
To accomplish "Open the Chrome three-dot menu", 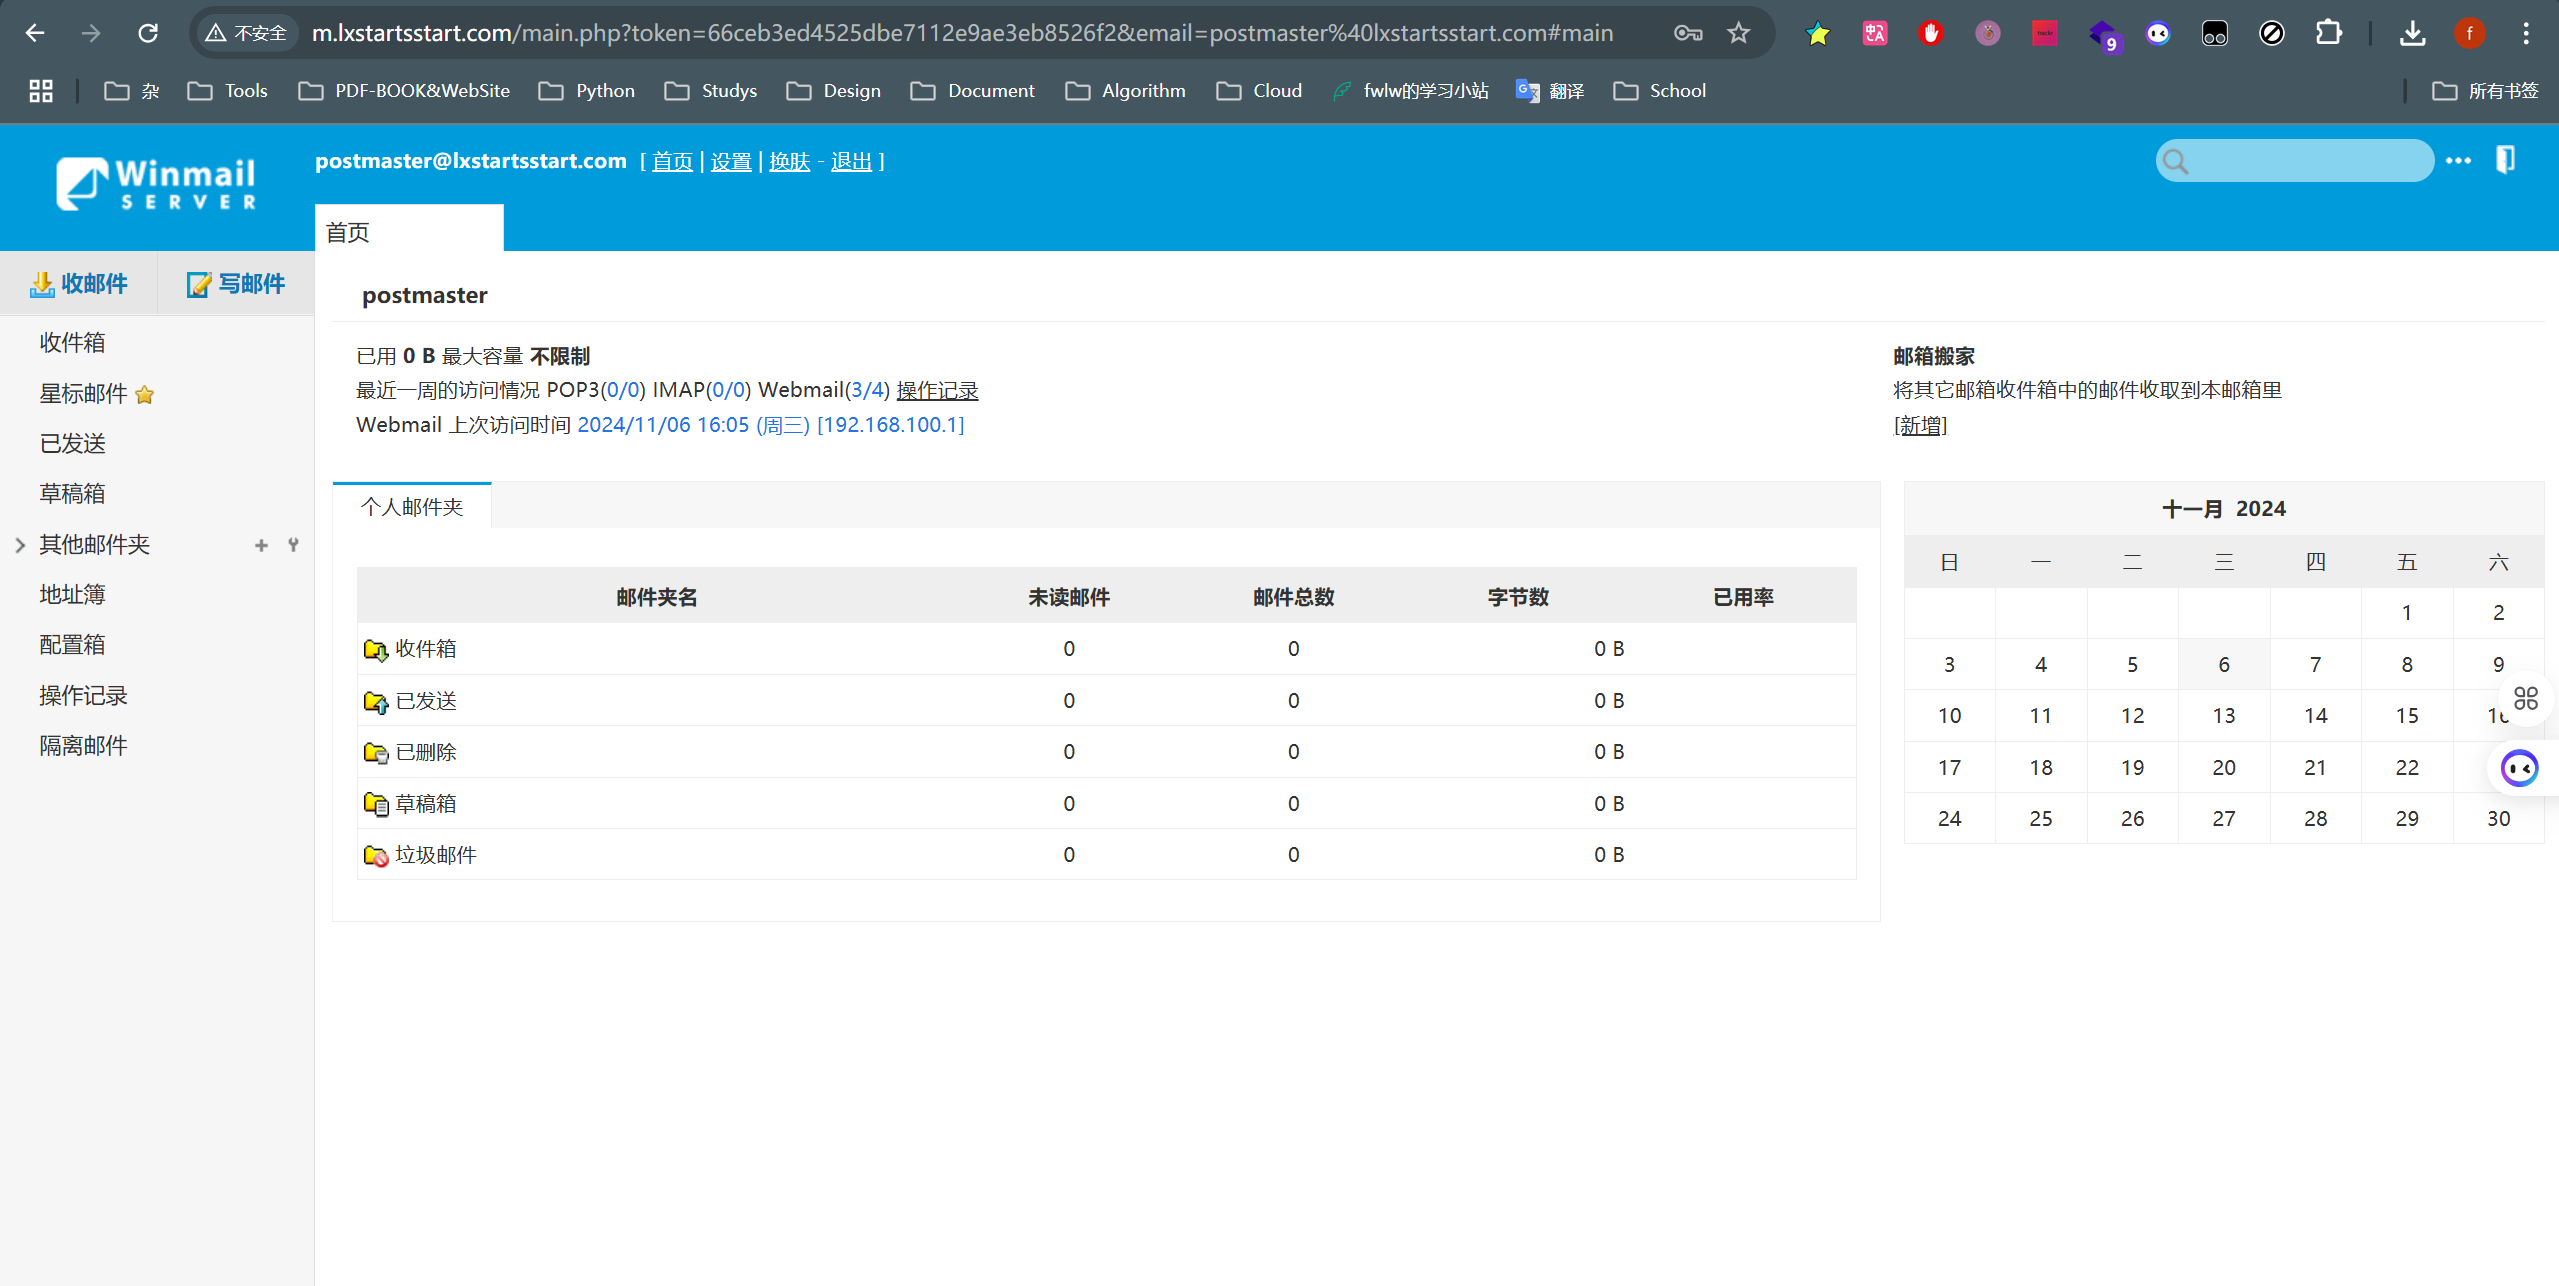I will (x=2526, y=33).
